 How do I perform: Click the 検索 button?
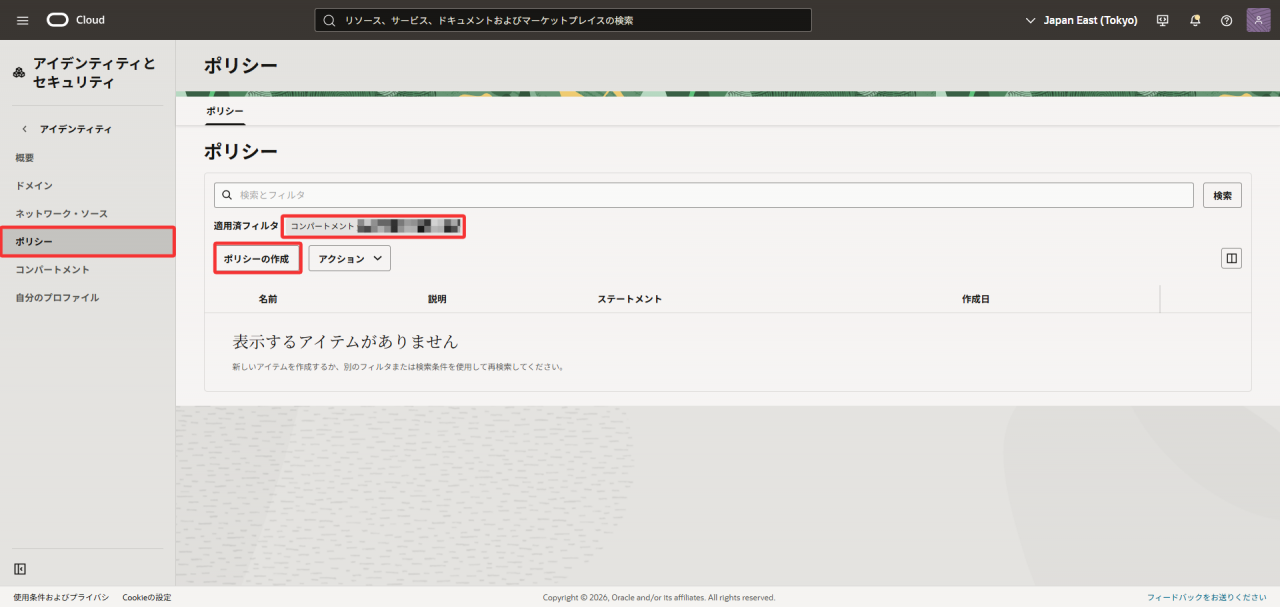click(1222, 195)
